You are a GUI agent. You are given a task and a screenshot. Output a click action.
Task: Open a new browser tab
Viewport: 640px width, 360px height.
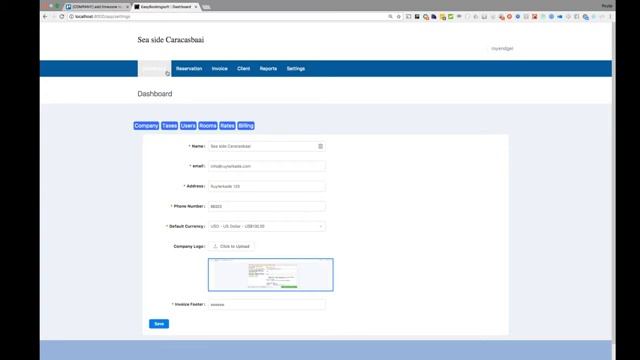click(x=206, y=7)
